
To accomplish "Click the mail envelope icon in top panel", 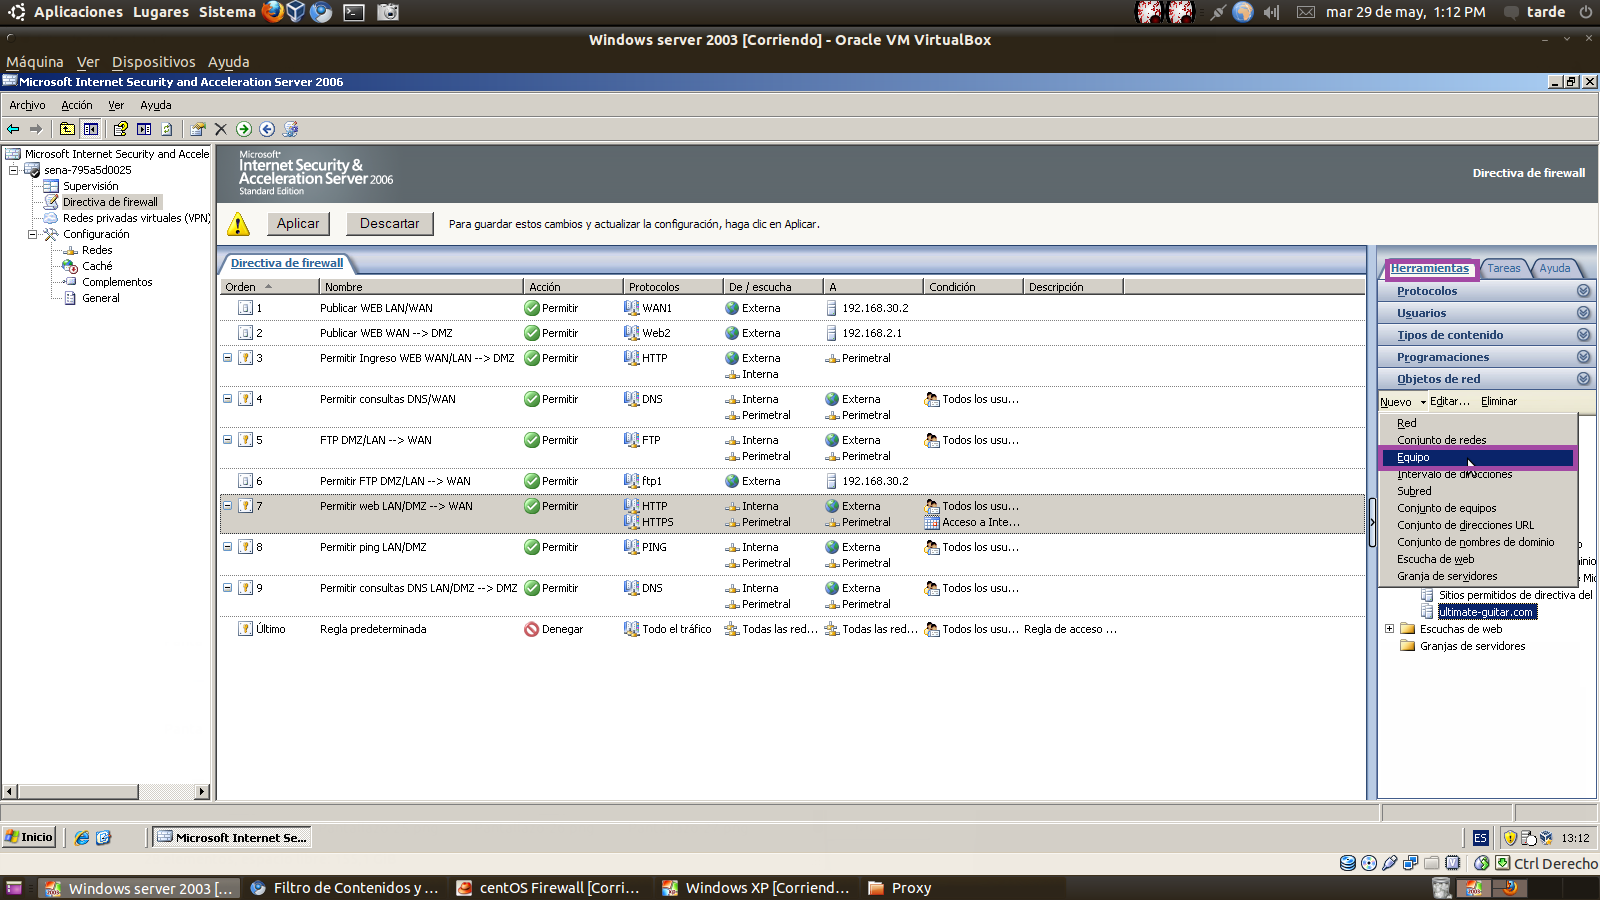I will coord(1305,12).
